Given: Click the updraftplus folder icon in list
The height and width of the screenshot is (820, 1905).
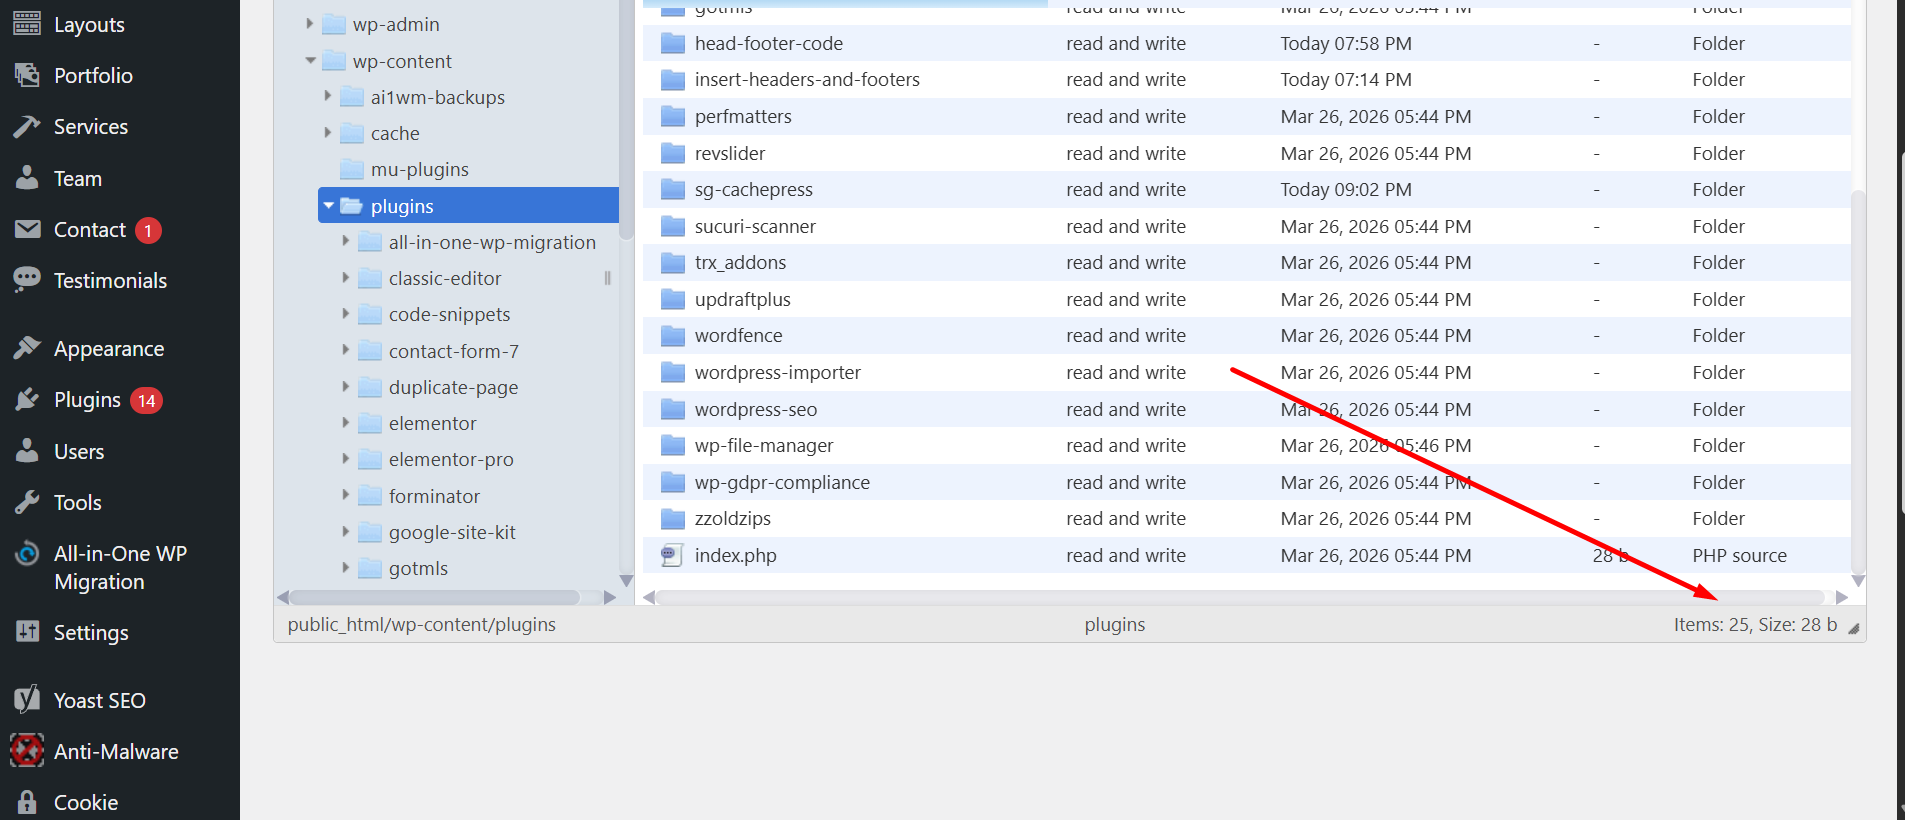Looking at the screenshot, I should [673, 299].
